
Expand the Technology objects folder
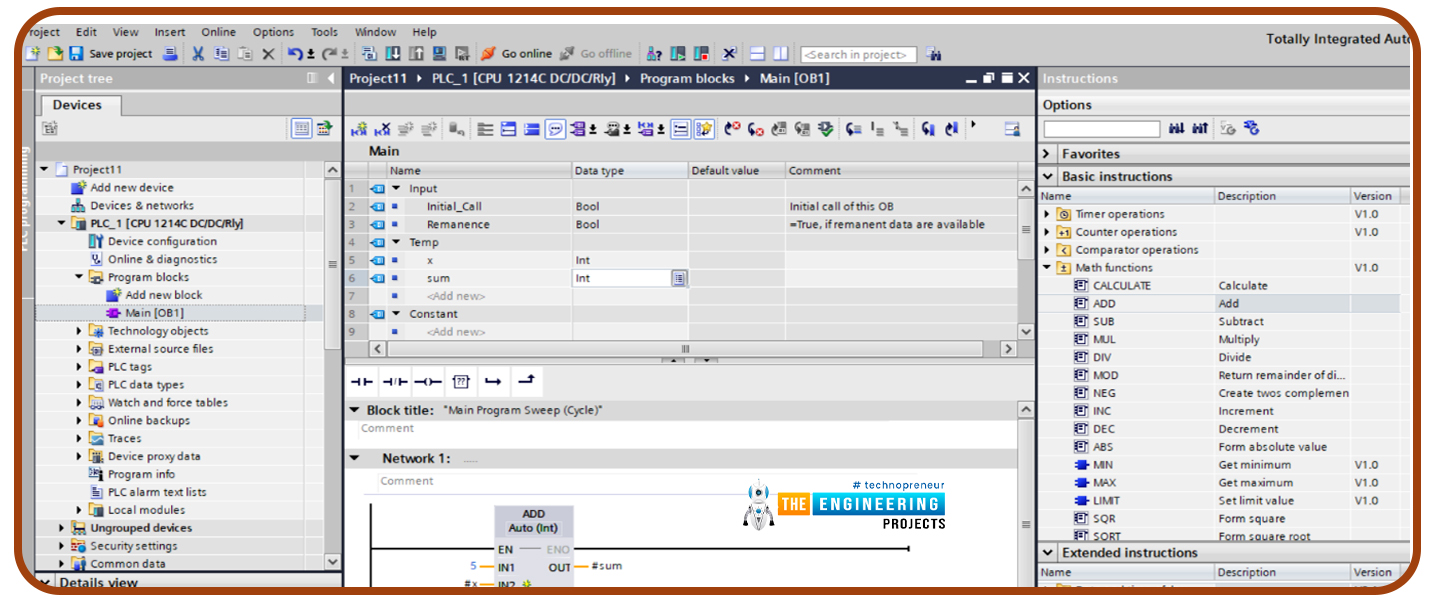[80, 331]
